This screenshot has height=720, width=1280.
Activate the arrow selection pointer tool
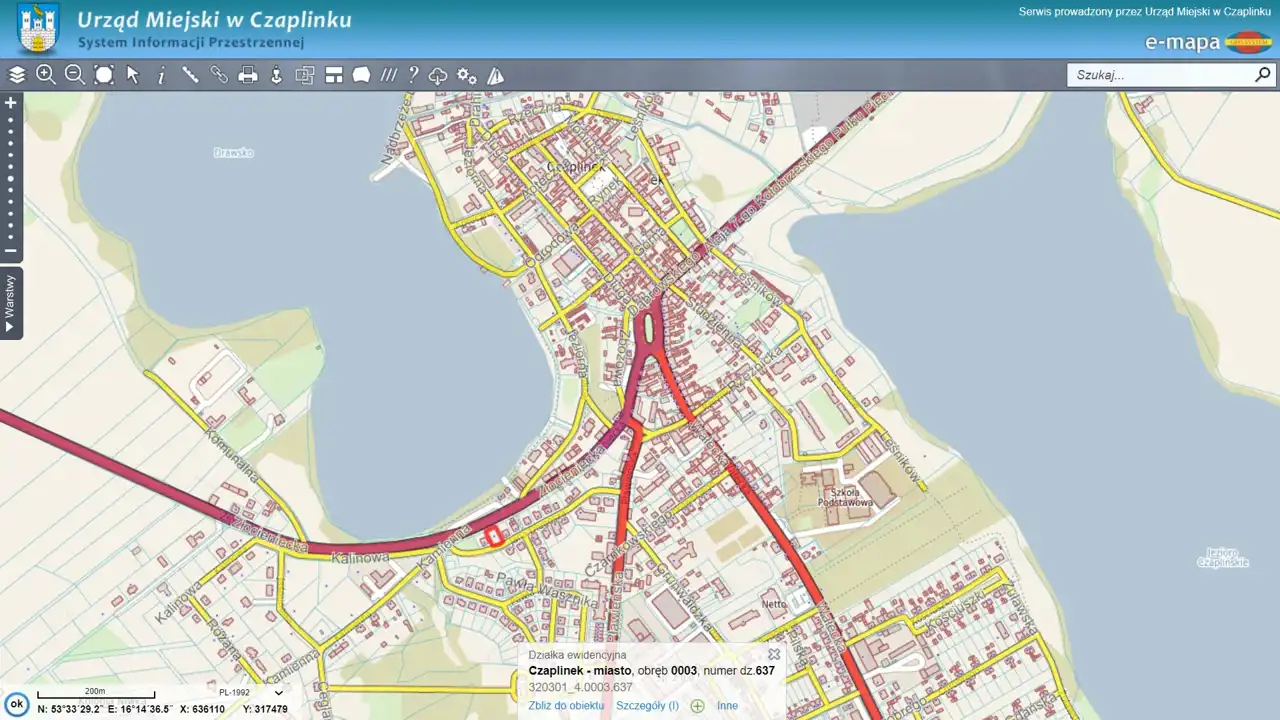click(x=133, y=75)
